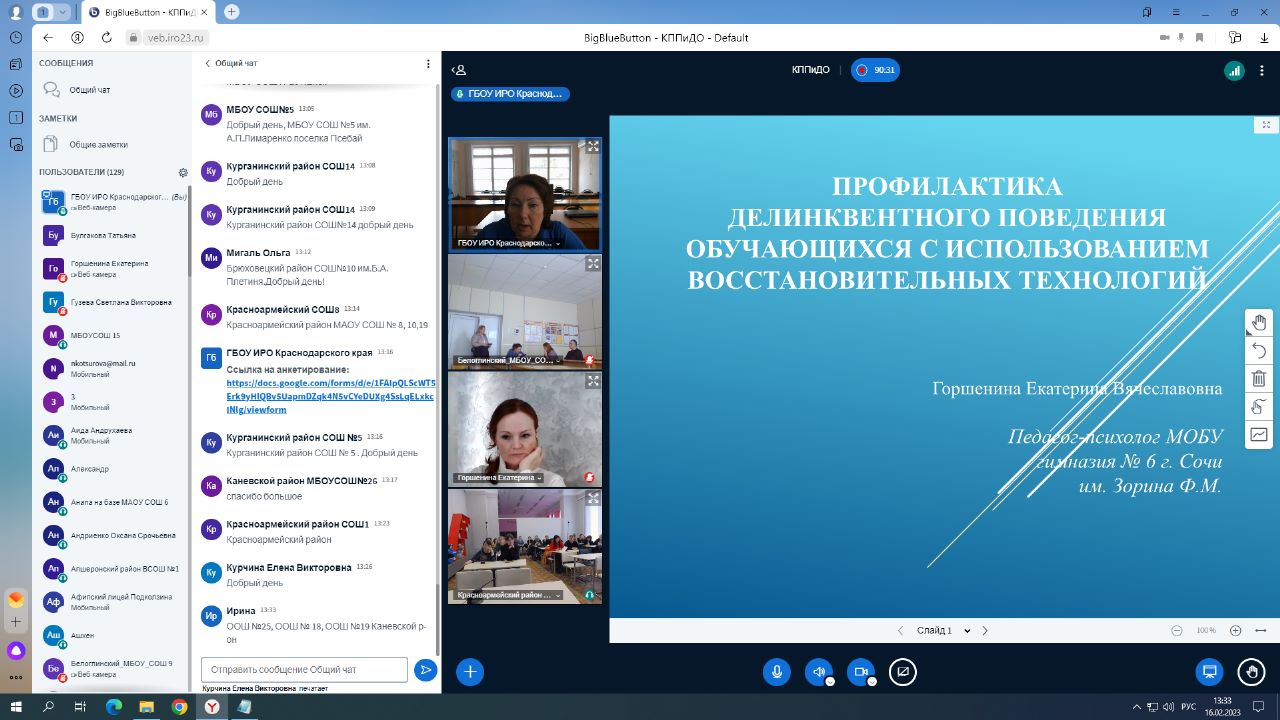Viewport: 1280px width, 720px height.
Task: Mute the microphone
Action: (776, 672)
